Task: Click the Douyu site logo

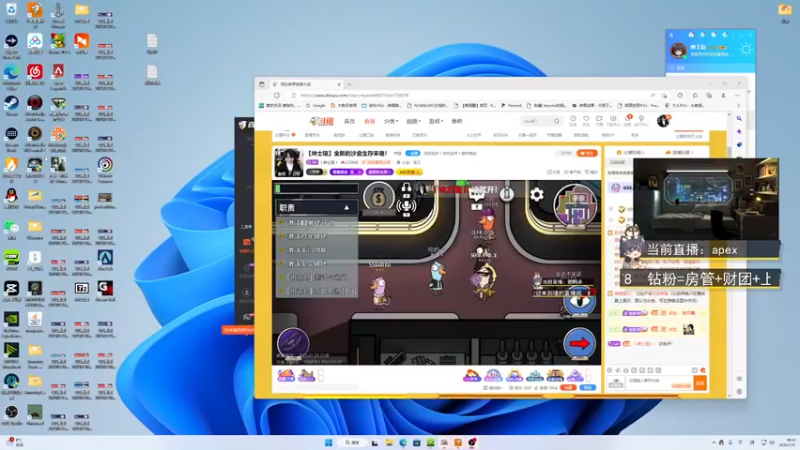Action: 321,121
